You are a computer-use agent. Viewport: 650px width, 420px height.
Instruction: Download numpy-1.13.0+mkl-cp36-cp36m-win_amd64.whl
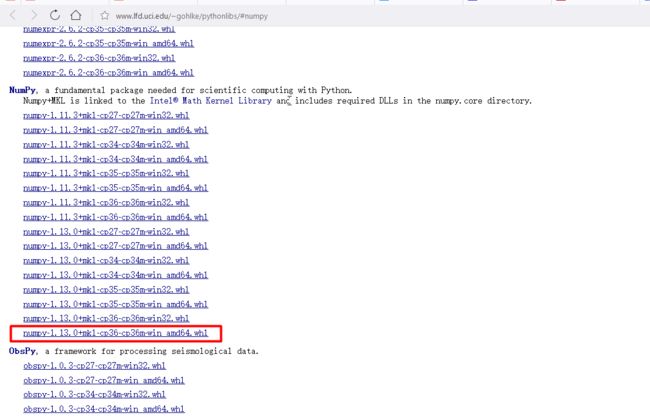(116, 333)
